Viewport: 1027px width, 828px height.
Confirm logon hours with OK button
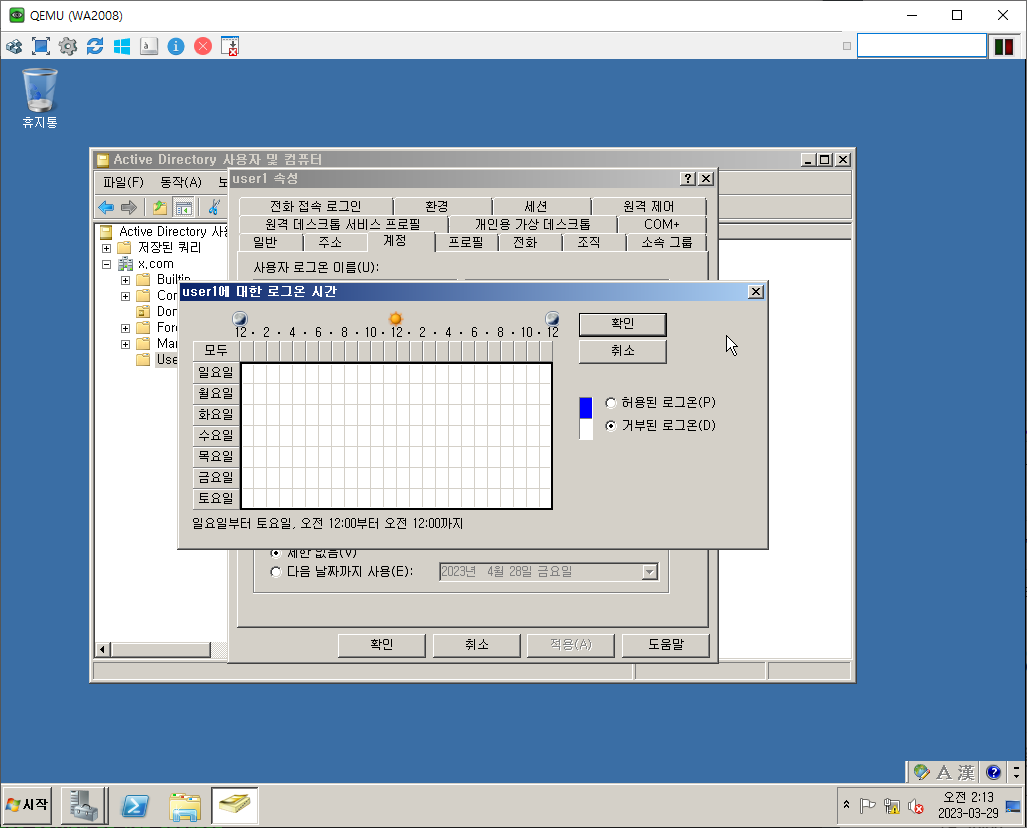622,324
